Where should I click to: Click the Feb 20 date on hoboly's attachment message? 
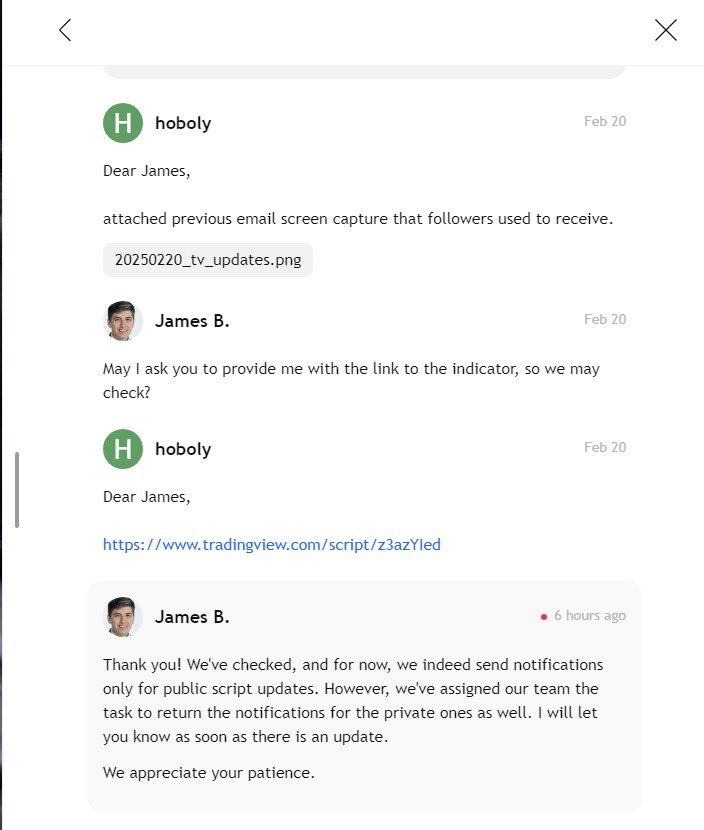[605, 121]
